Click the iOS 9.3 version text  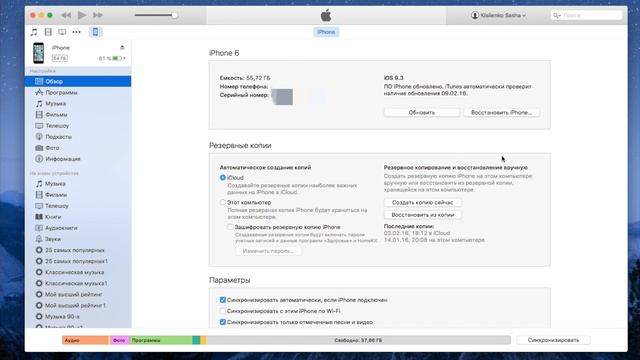pyautogui.click(x=393, y=78)
